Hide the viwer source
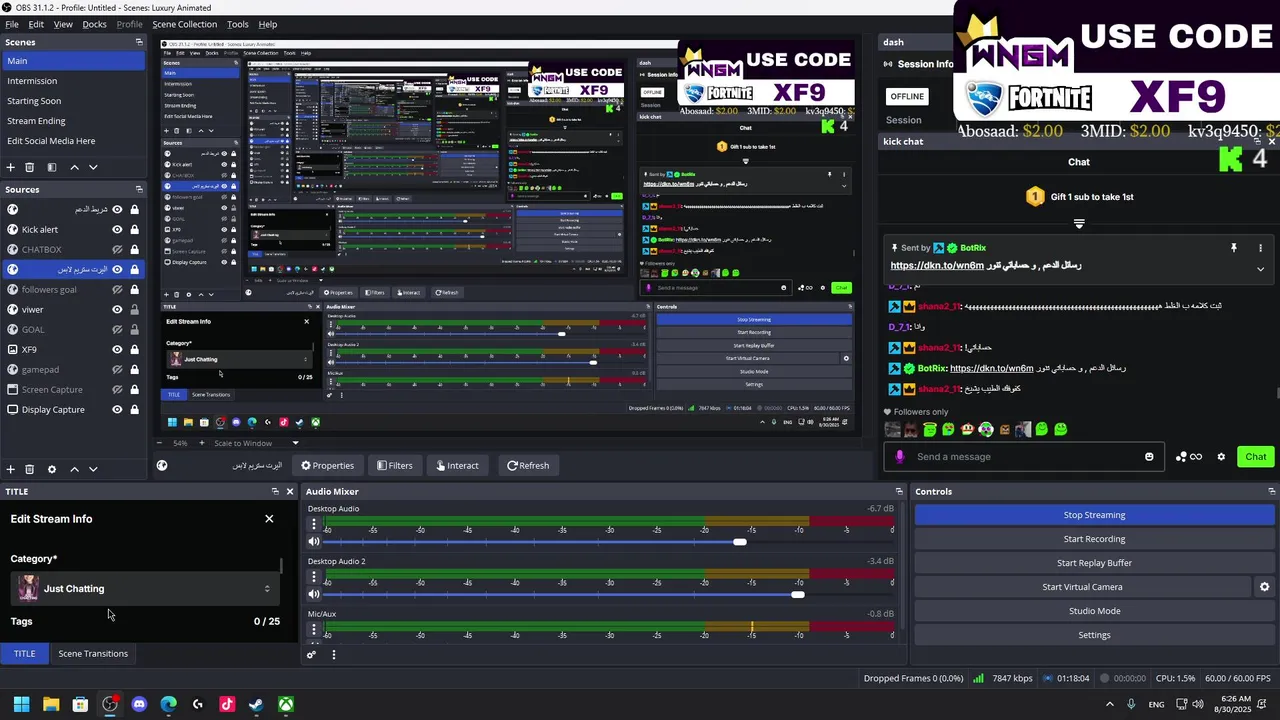Screen dimensions: 1280x720 click(117, 309)
